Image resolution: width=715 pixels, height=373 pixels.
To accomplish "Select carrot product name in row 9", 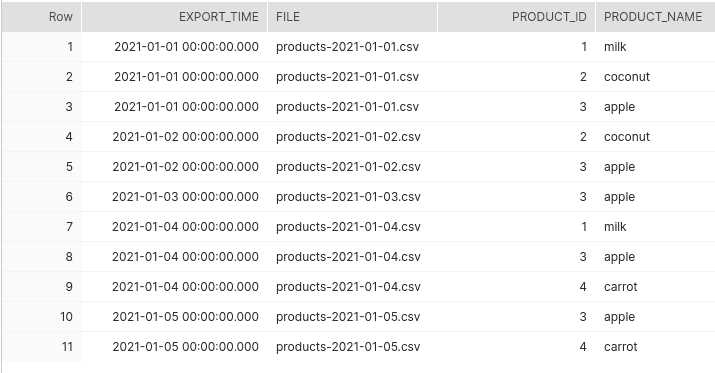I will tap(655, 287).
